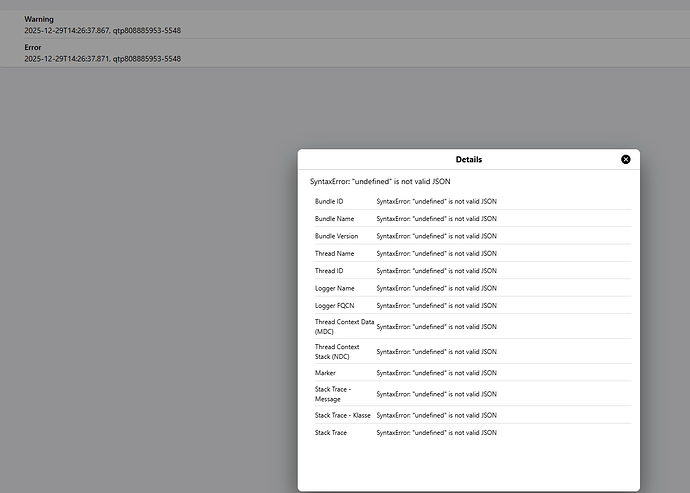
Task: Click the Thread Name row label
Action: tap(335, 253)
